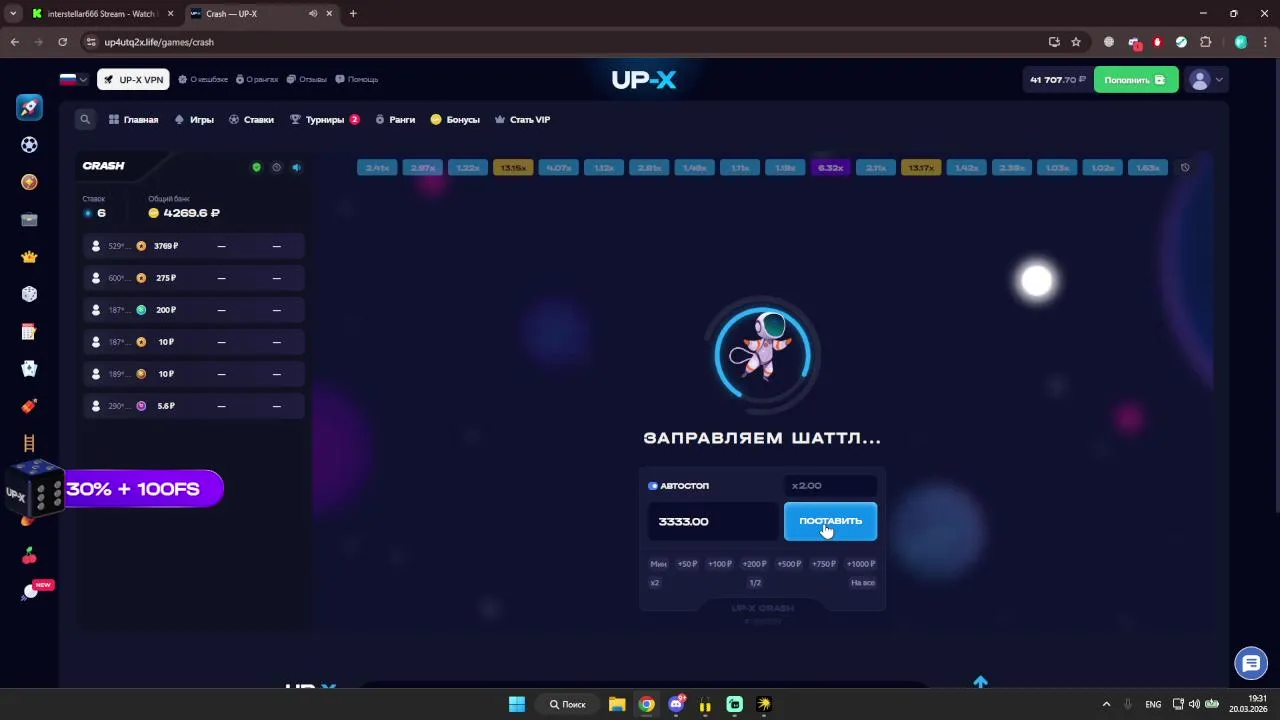Click the site search magnifier icon
The image size is (1280, 720).
coord(85,119)
